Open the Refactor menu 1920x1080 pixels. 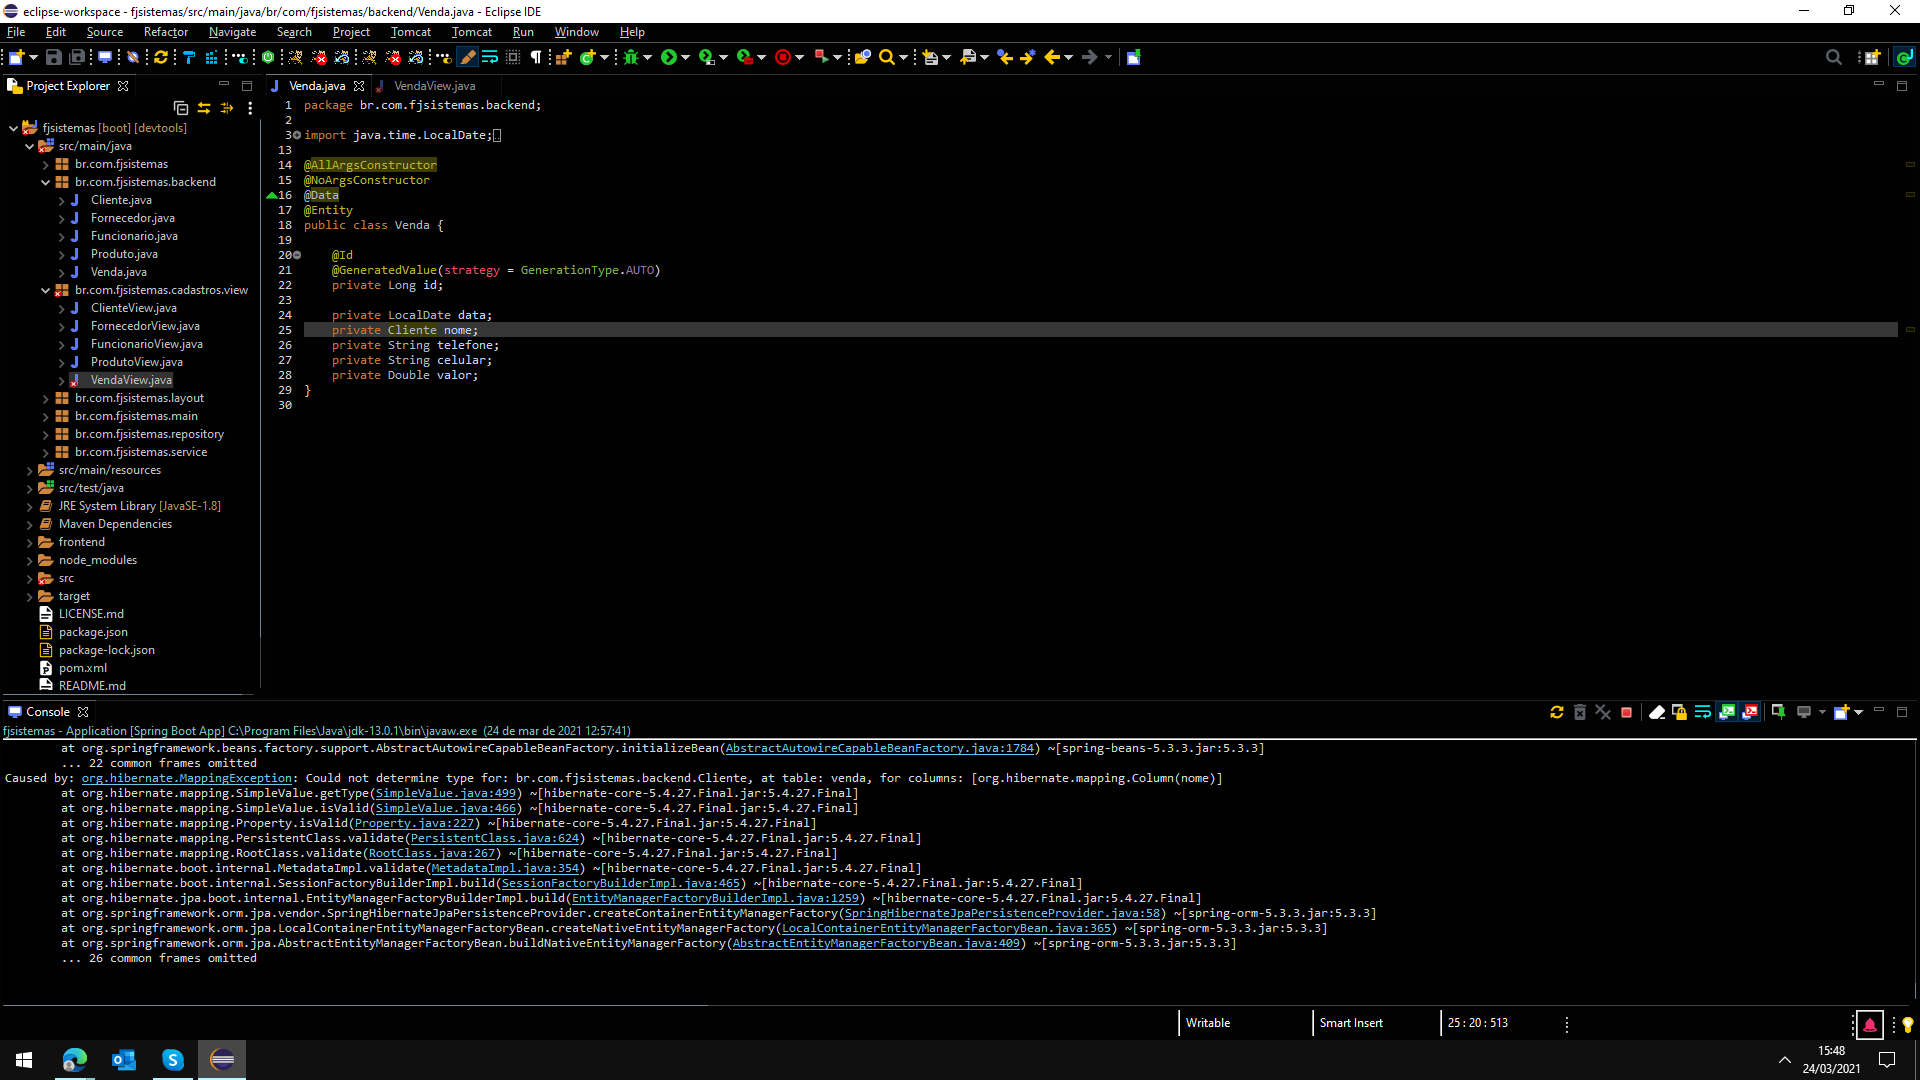click(x=165, y=32)
